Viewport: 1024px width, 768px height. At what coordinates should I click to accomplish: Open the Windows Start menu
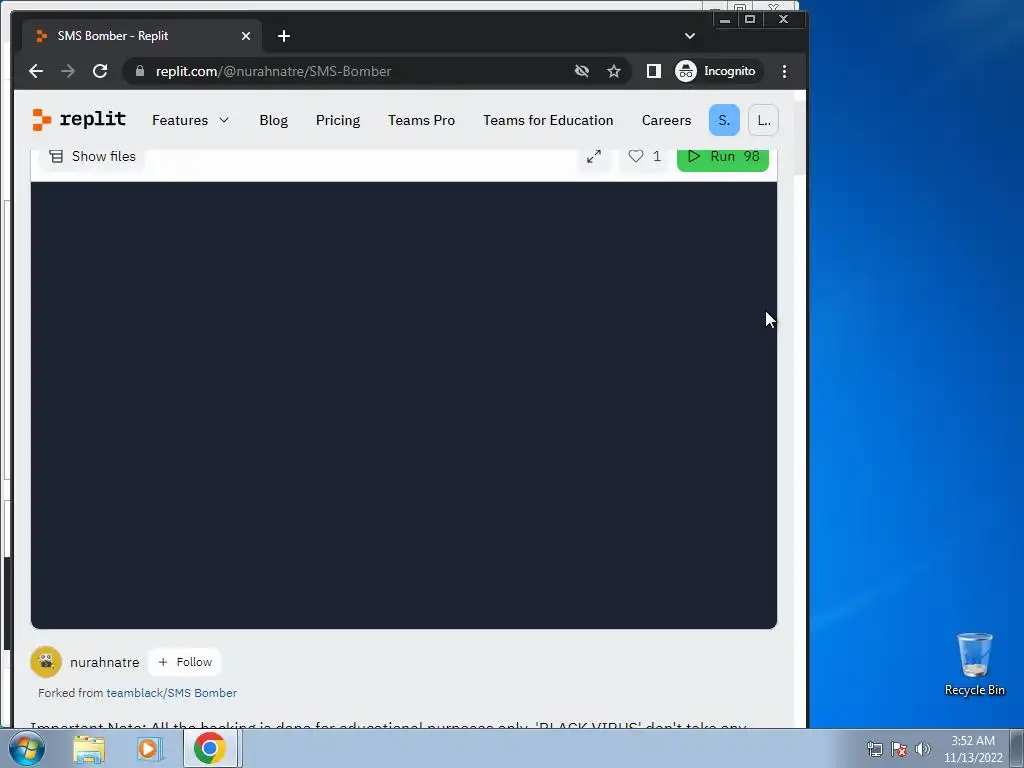tap(26, 748)
